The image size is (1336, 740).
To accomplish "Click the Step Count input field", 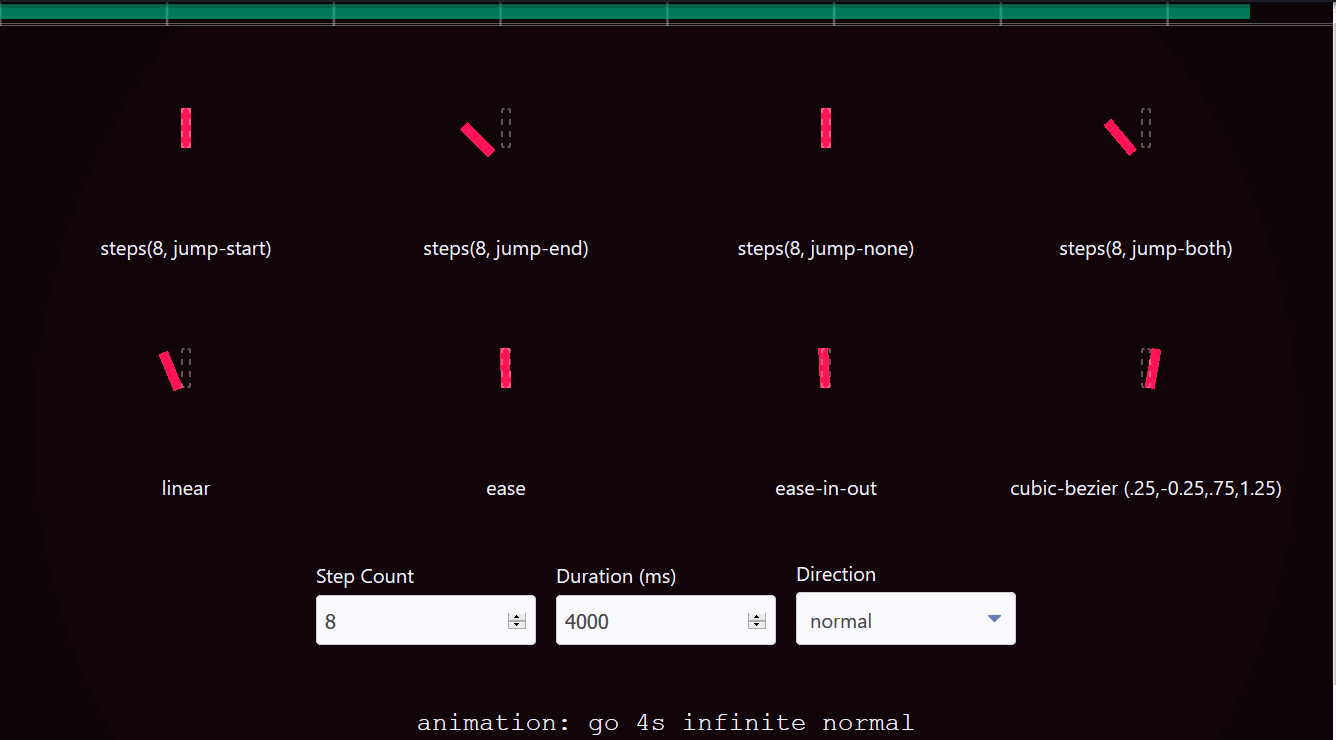I will 425,620.
